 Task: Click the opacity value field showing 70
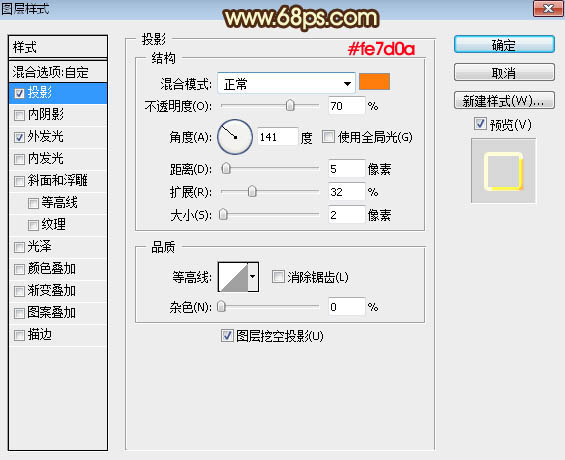[346, 106]
